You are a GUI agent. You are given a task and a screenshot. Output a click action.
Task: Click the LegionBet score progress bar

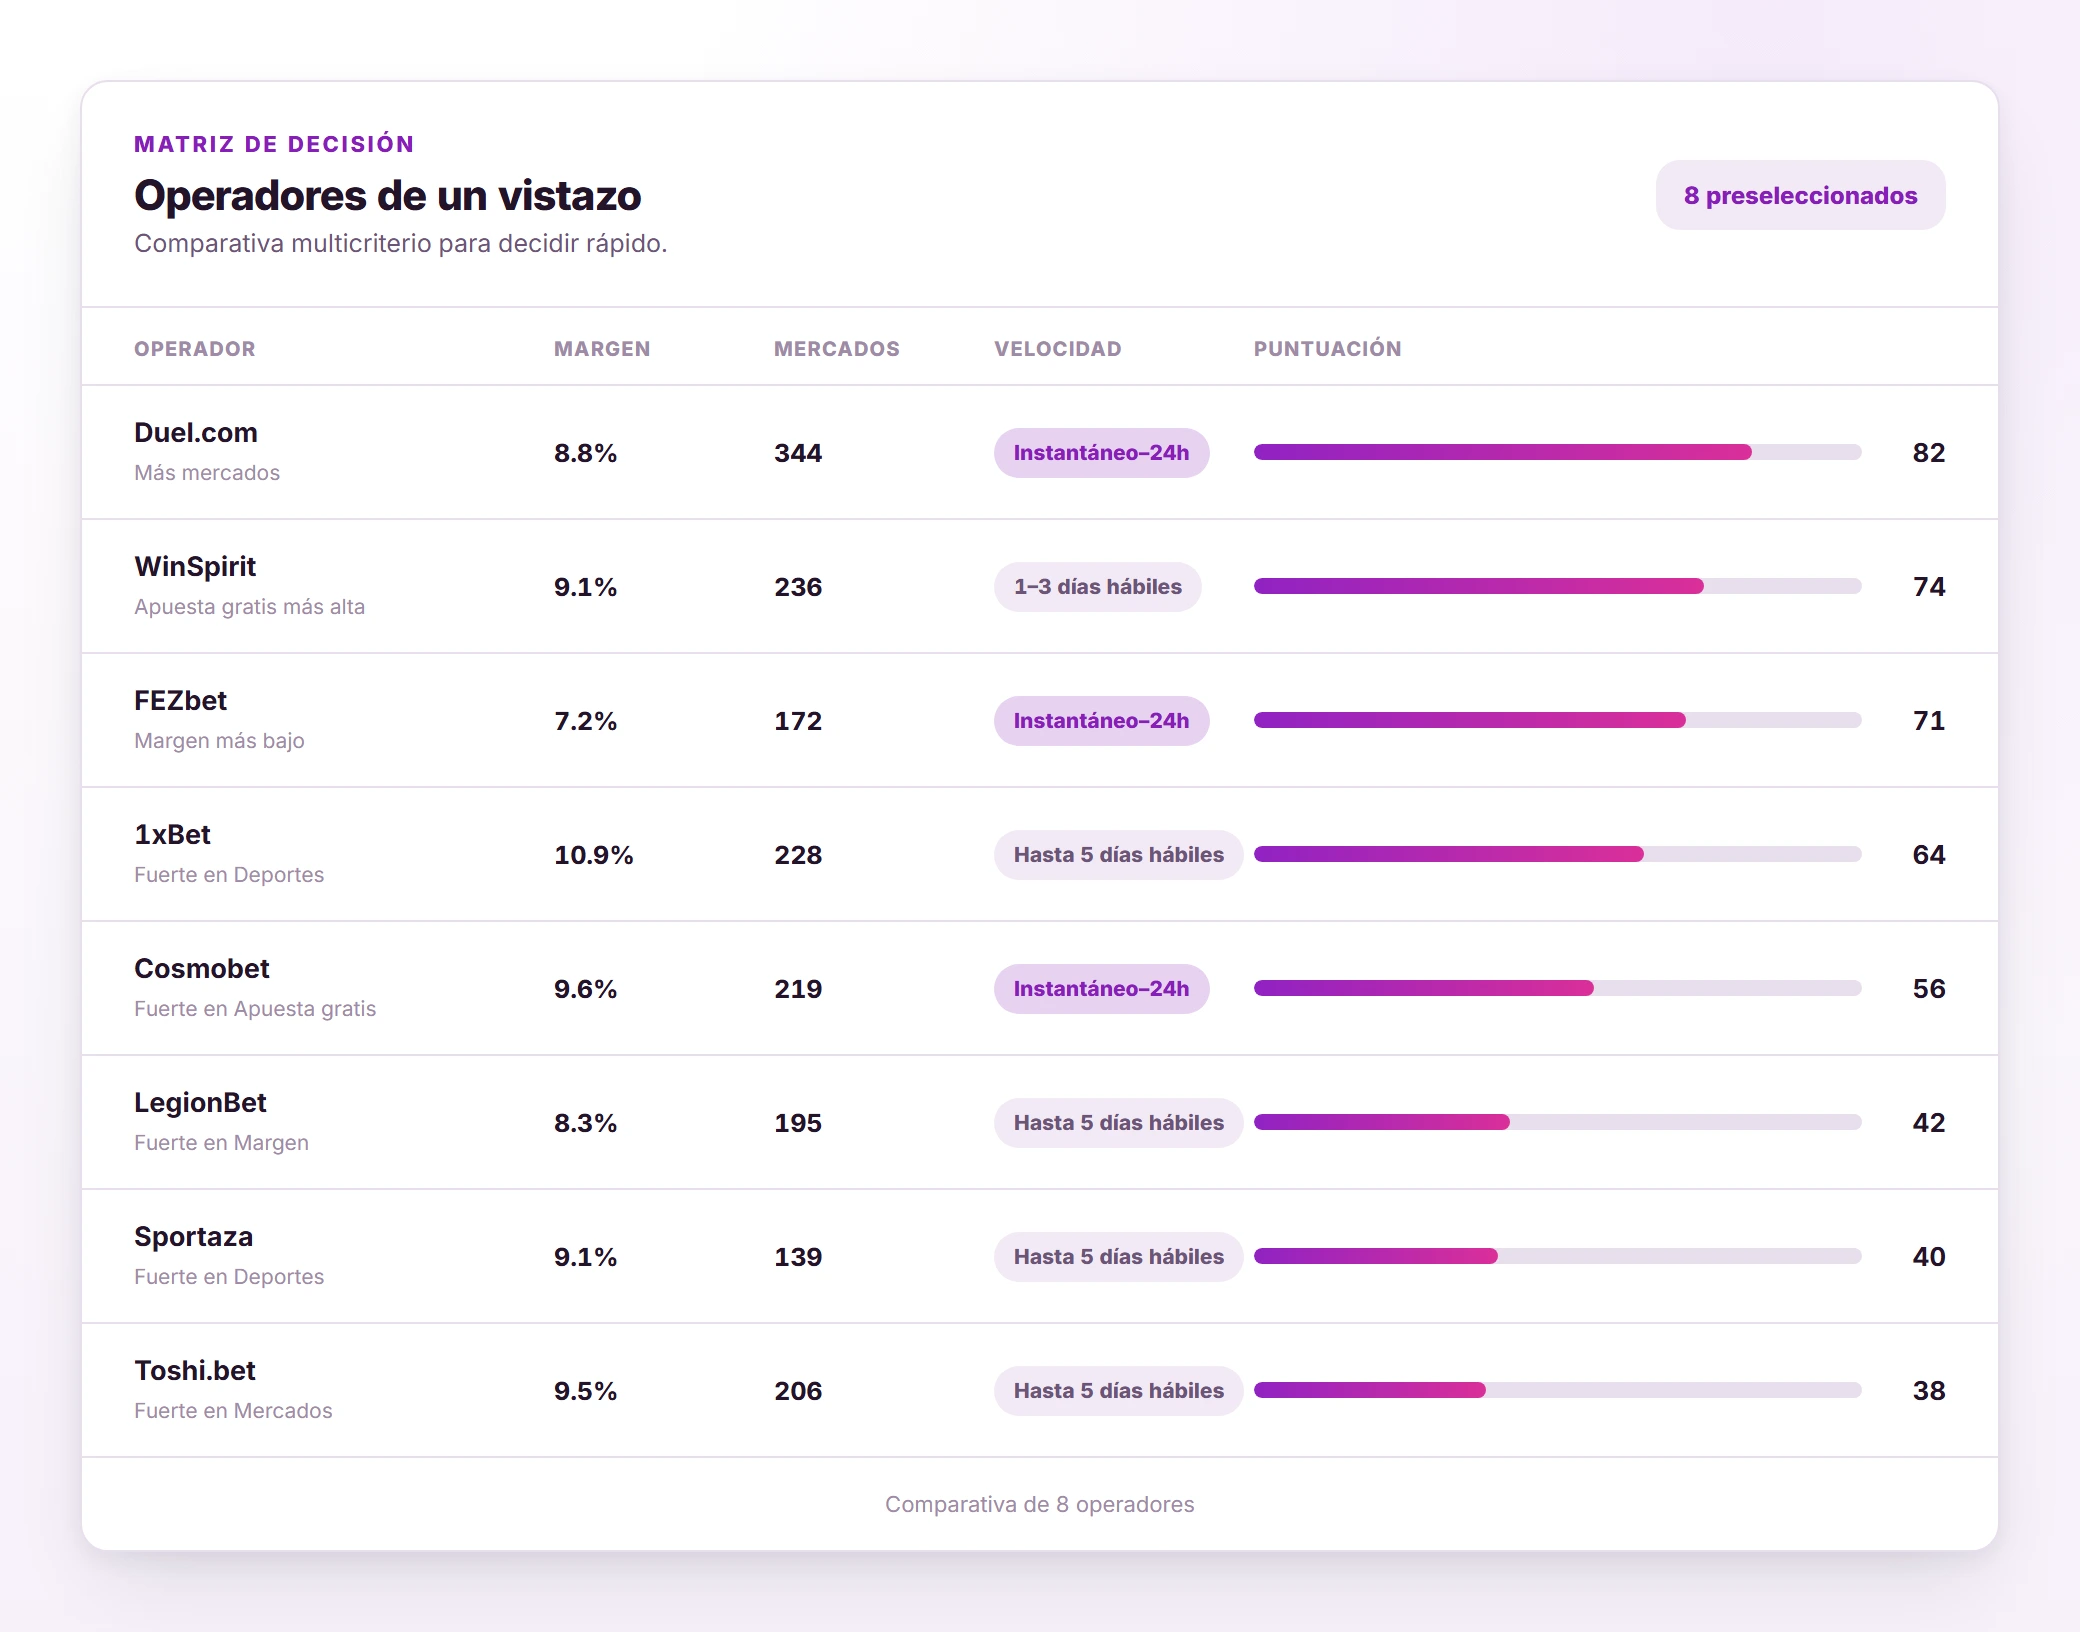point(1558,1122)
